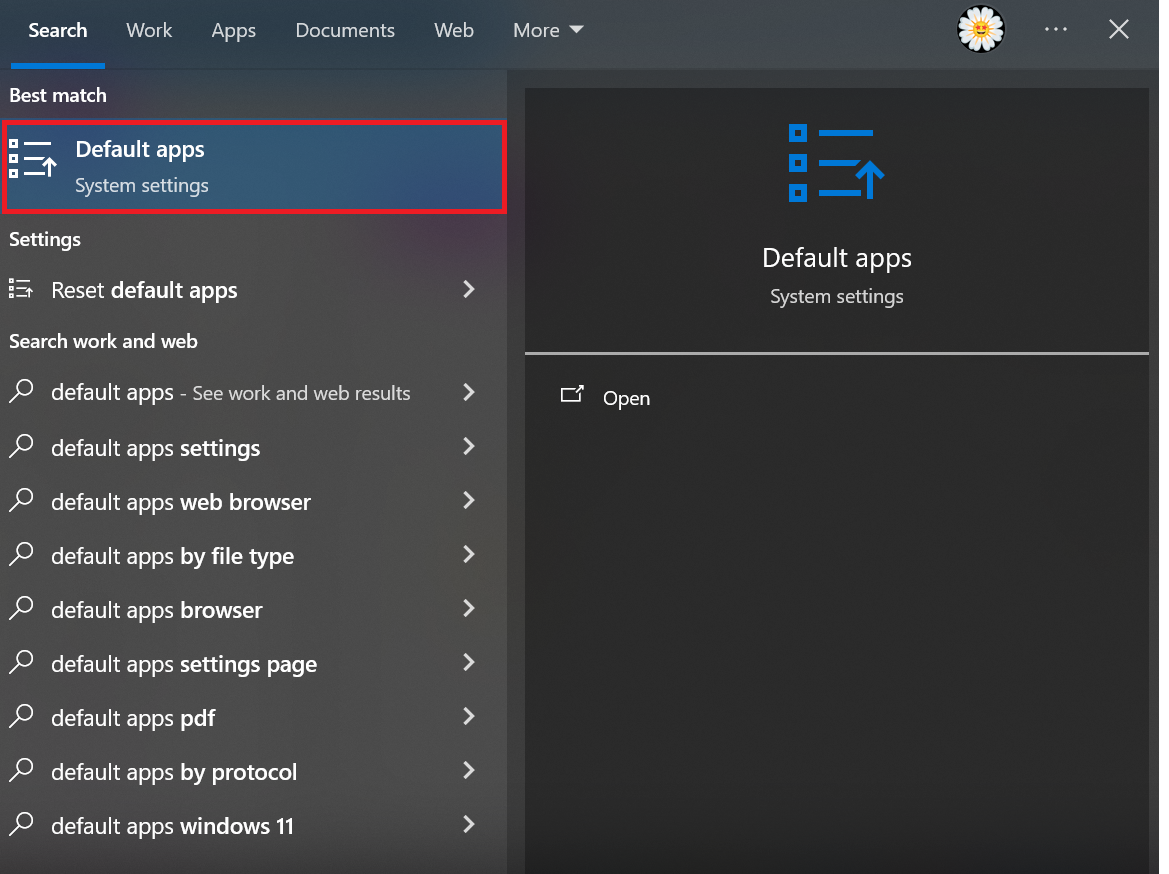Click magnifier icon next to 'default apps settings page'
The image size is (1169, 874).
point(21,662)
